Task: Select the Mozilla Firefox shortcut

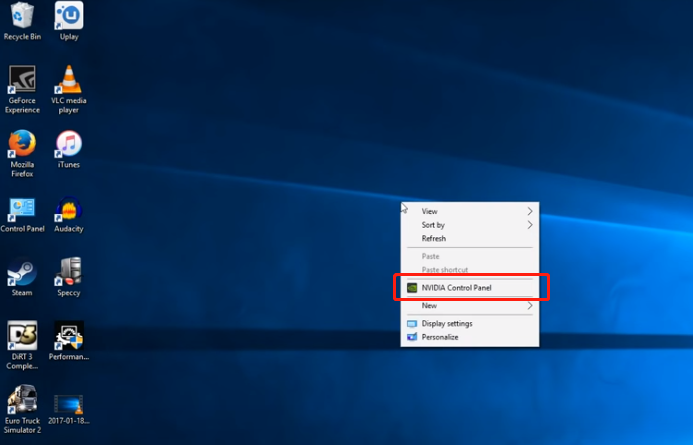Action: point(22,153)
